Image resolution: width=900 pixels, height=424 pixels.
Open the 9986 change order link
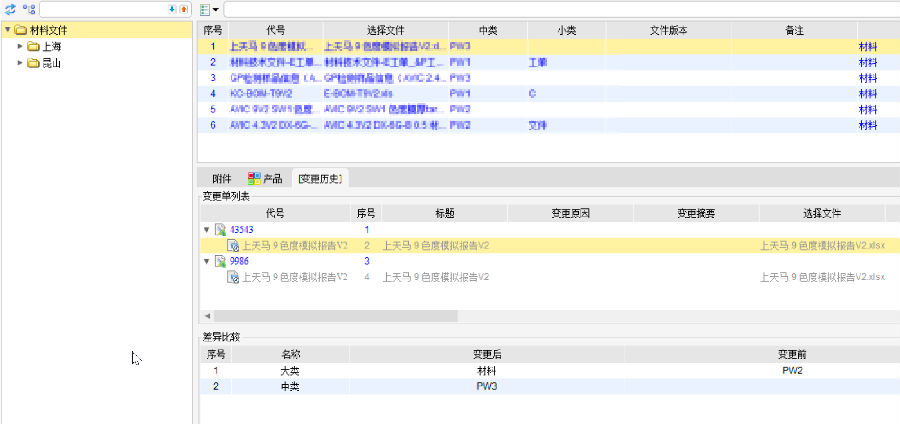point(240,261)
